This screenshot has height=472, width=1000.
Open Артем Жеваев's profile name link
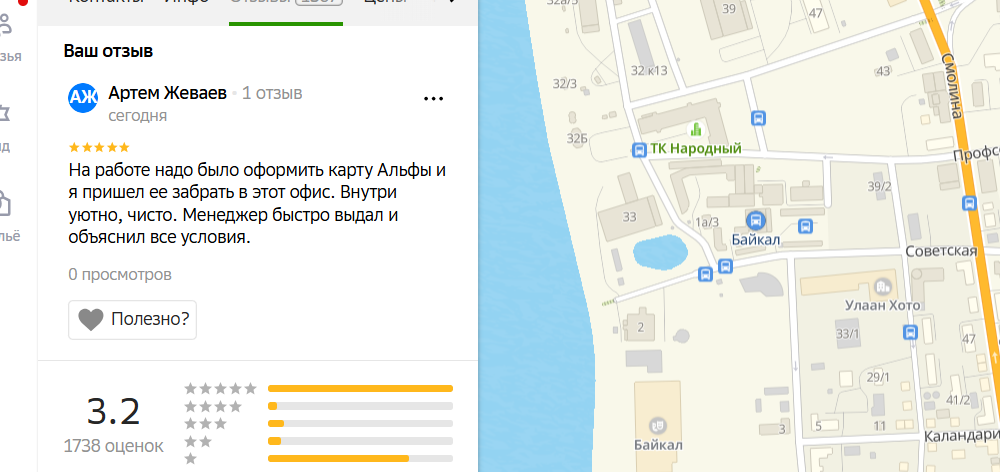168,94
